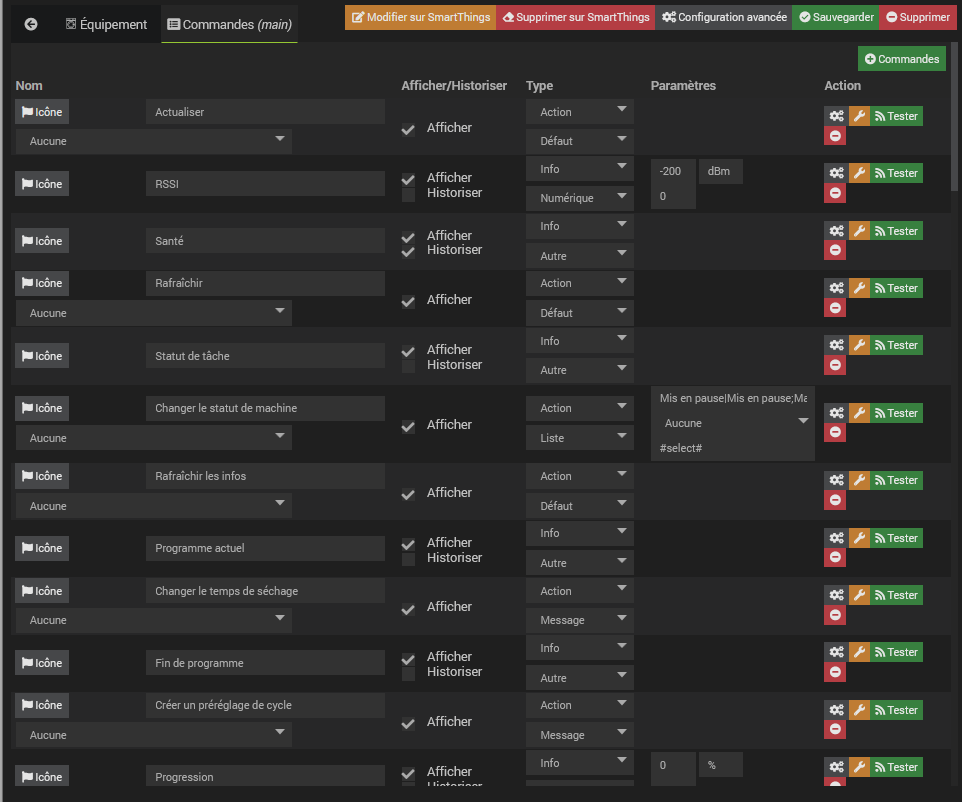Open gears for Changer le temps de séchage
962x802 pixels.
(836, 595)
